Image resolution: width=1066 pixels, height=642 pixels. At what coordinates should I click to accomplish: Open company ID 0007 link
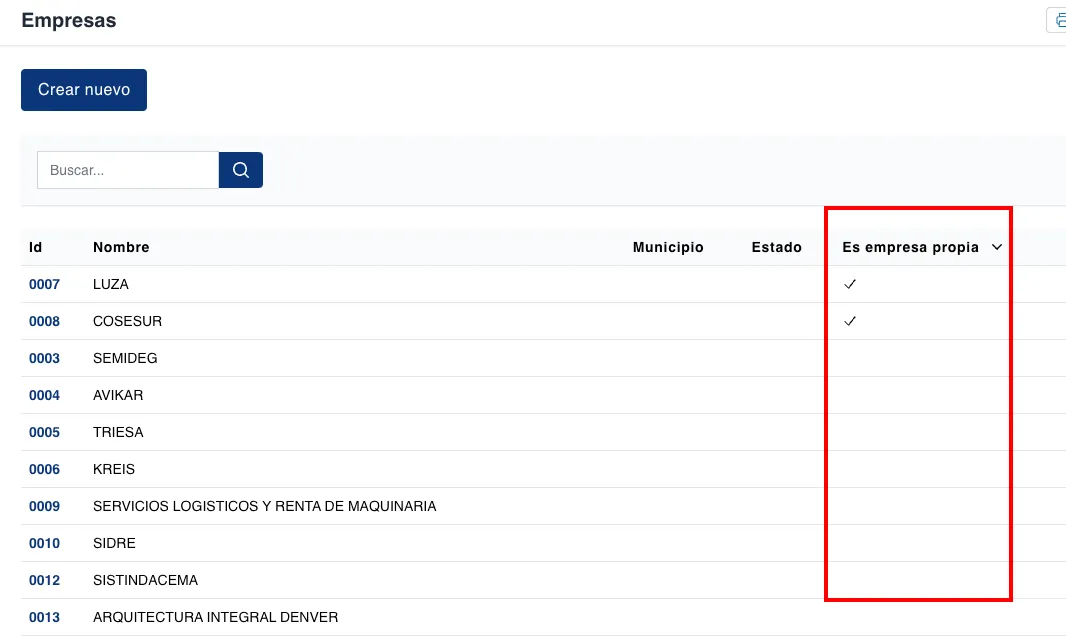tap(44, 284)
